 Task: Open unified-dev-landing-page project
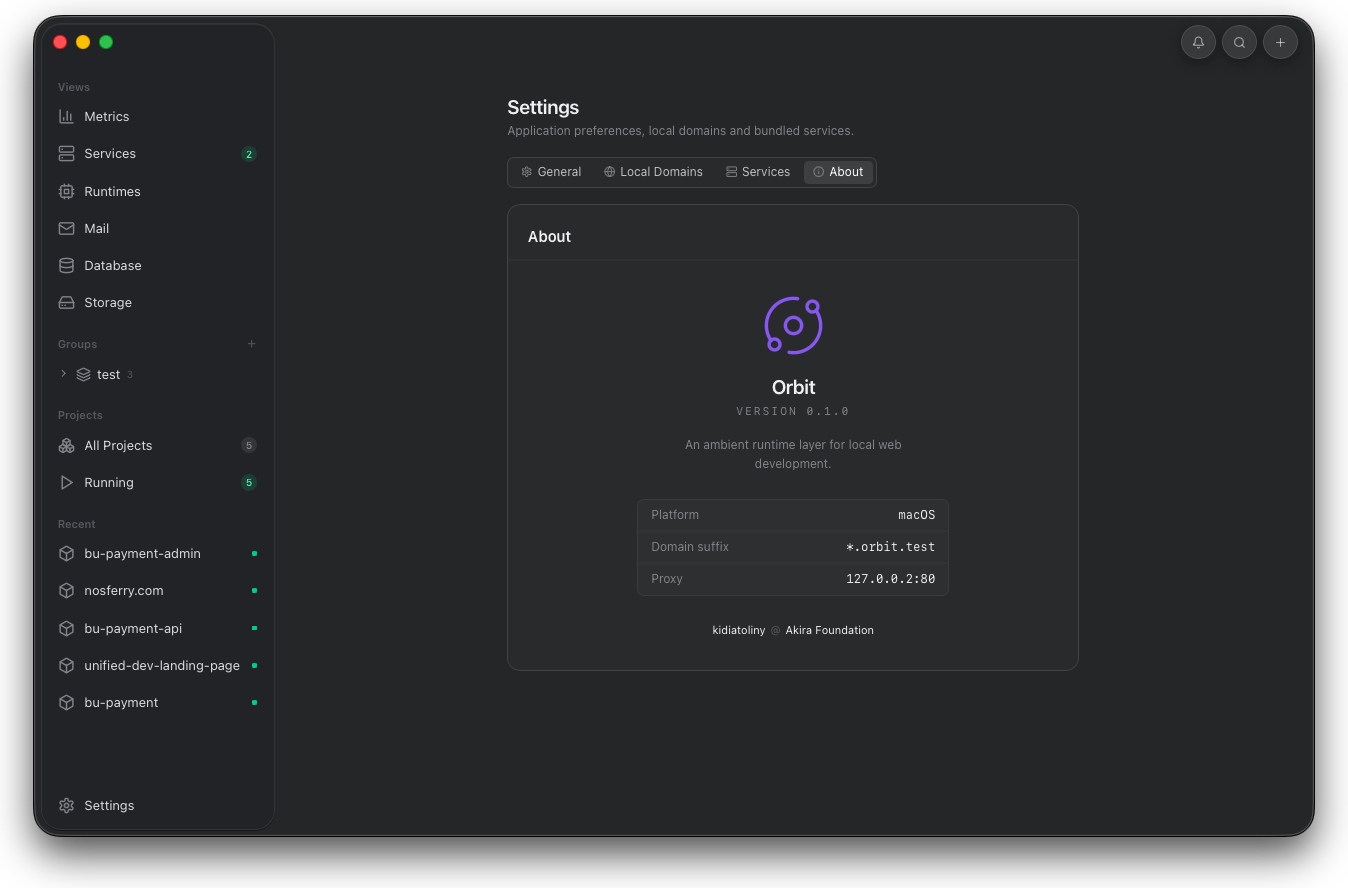(157, 665)
